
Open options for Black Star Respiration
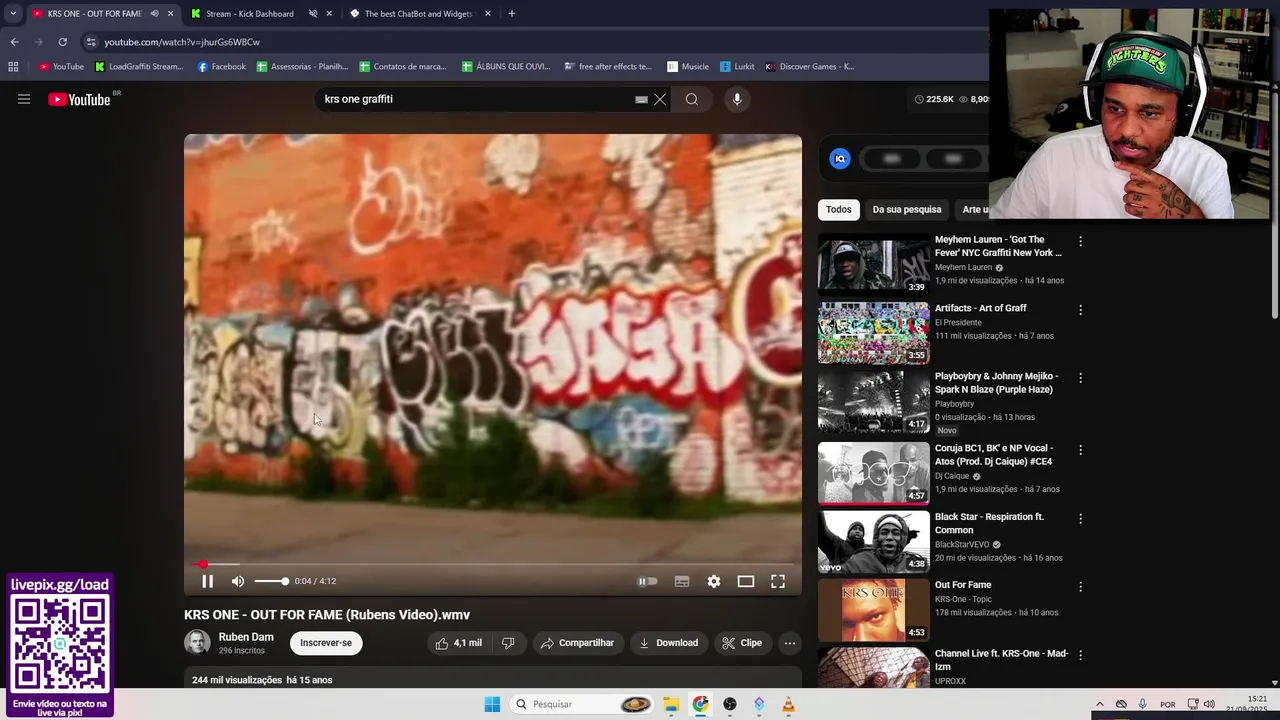pyautogui.click(x=1080, y=519)
